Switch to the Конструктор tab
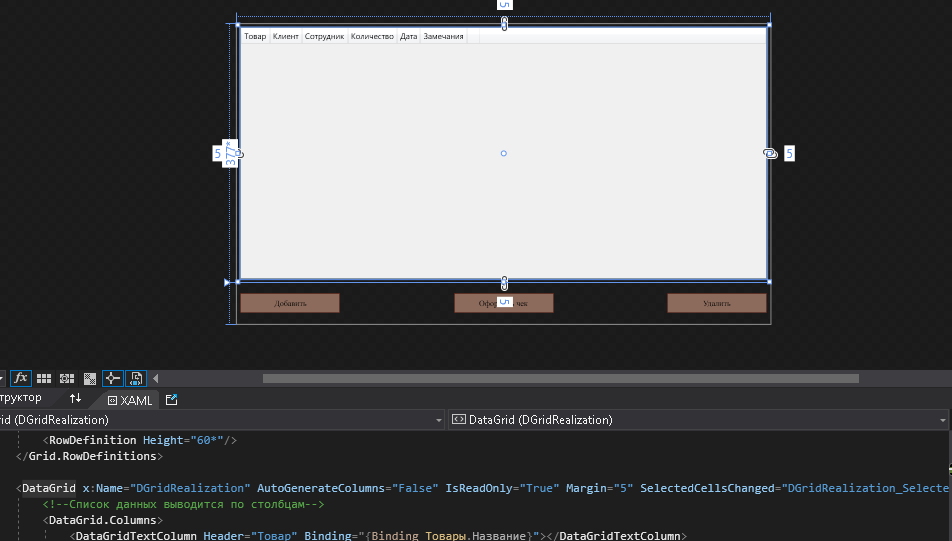The image size is (952, 541). pyautogui.click(x=21, y=398)
